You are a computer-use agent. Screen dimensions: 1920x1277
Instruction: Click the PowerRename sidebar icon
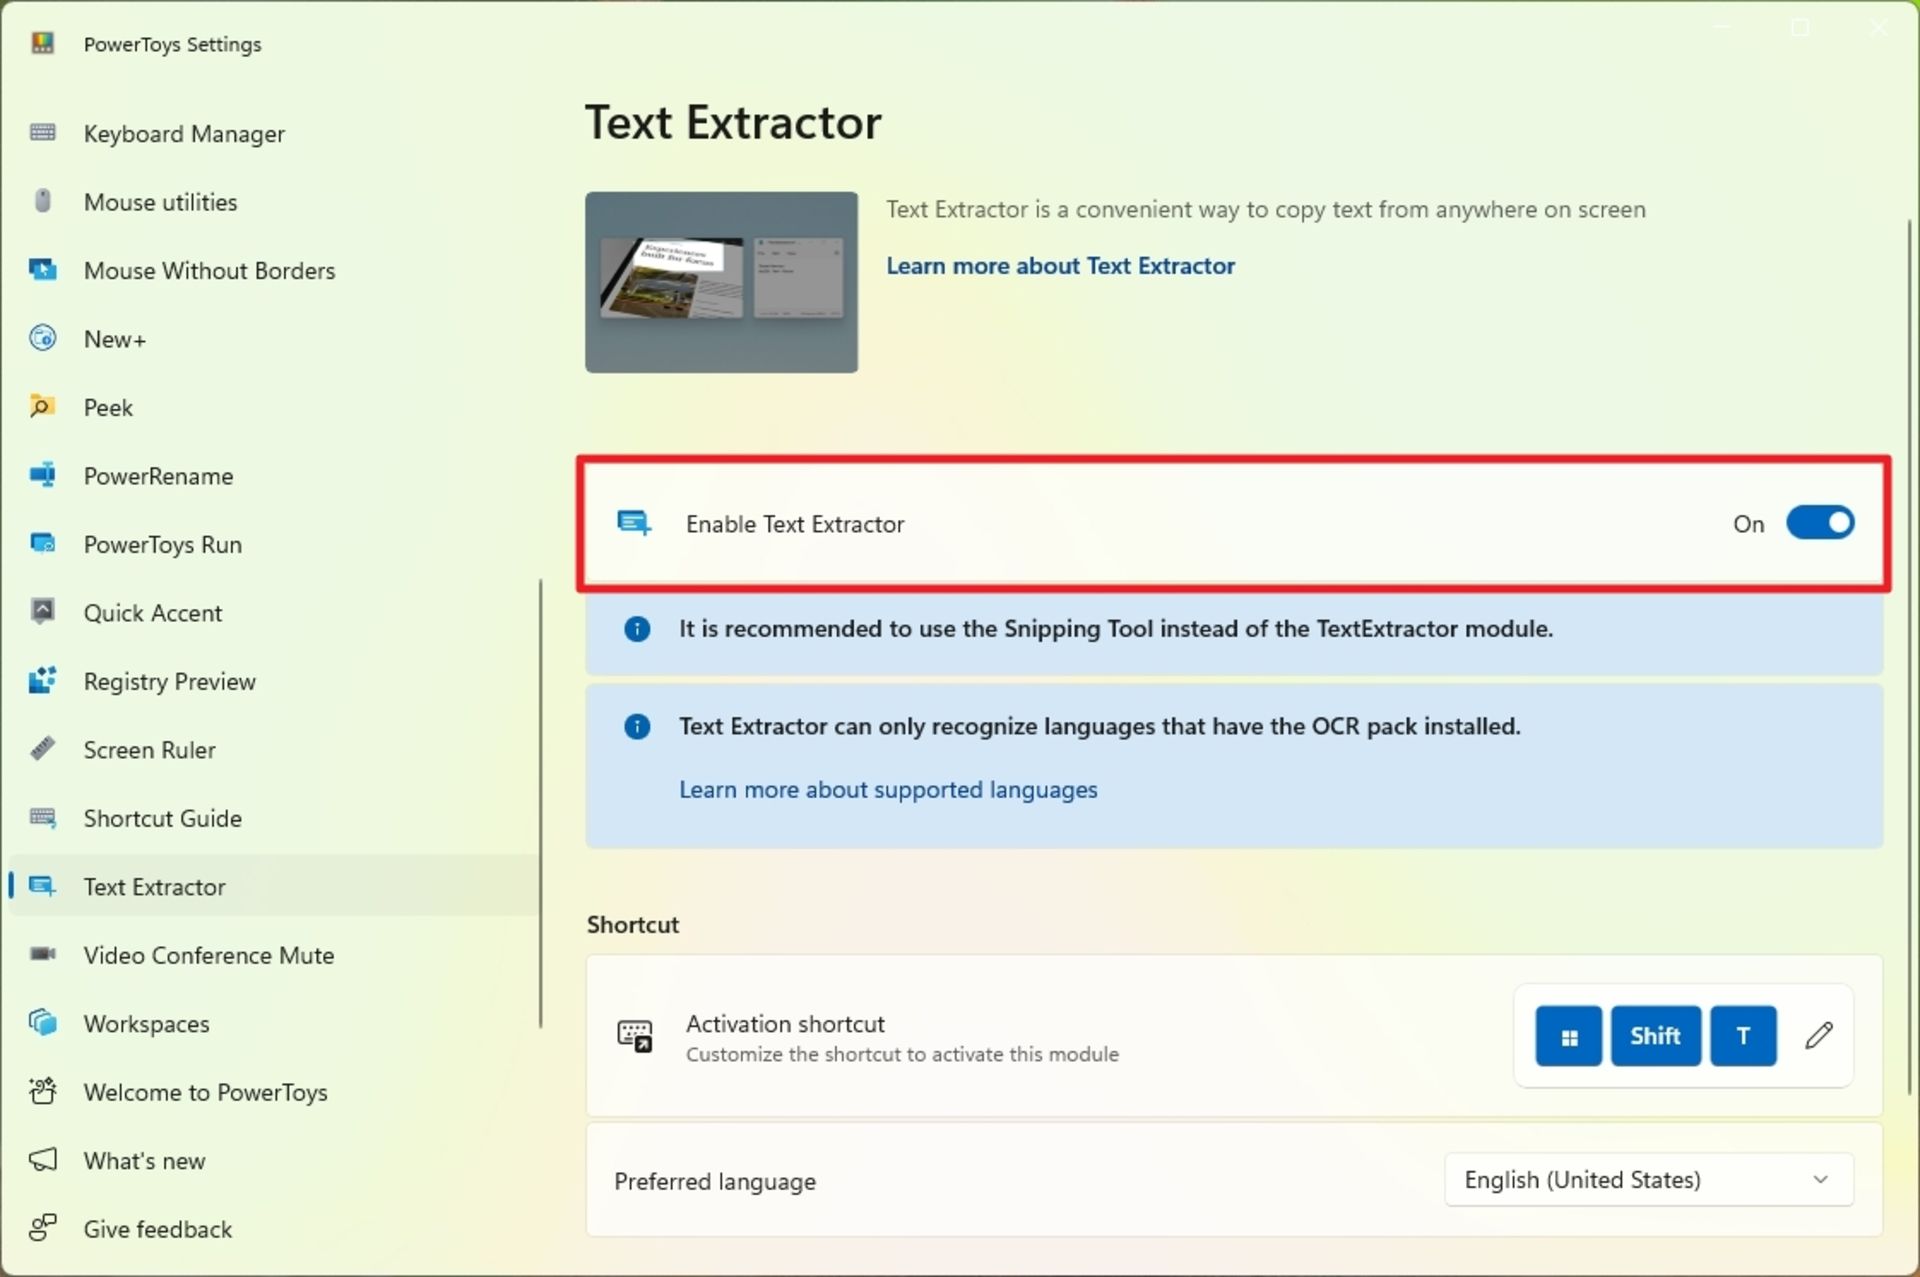tap(43, 475)
